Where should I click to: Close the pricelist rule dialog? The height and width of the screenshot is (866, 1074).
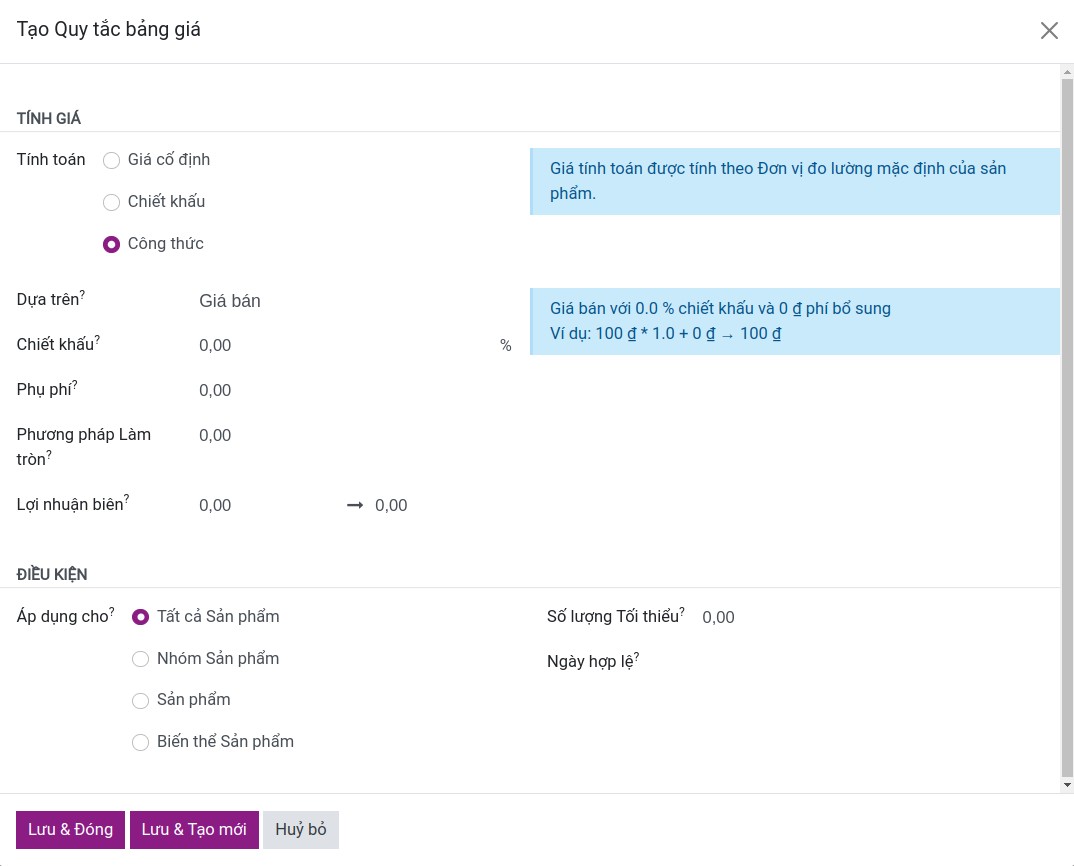1049,30
